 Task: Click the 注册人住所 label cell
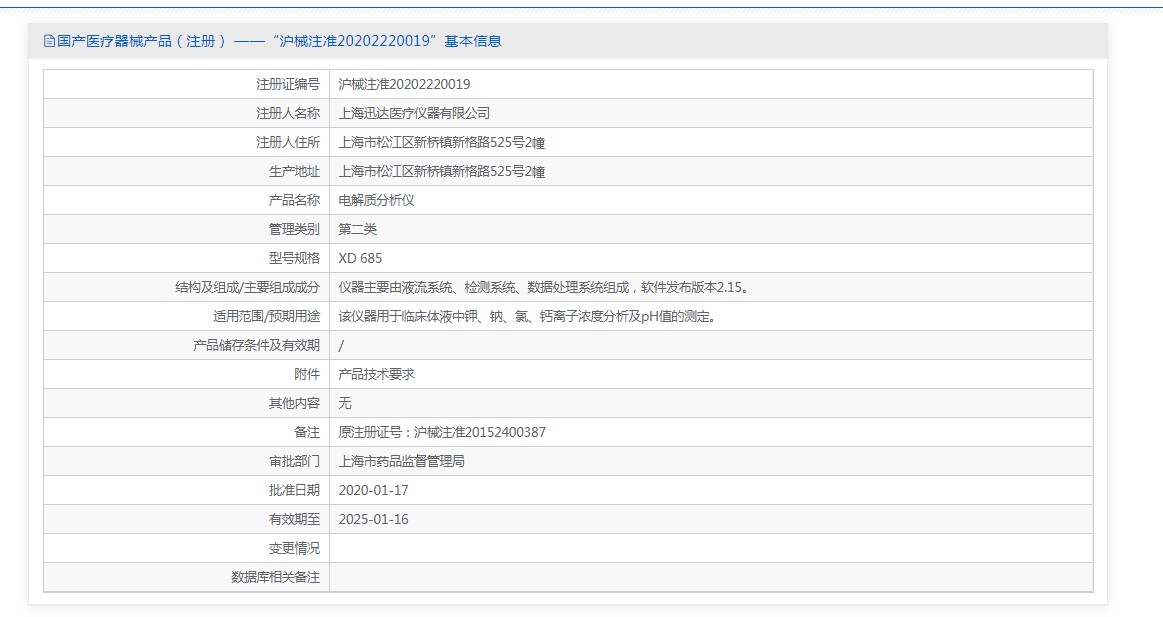click(x=187, y=142)
